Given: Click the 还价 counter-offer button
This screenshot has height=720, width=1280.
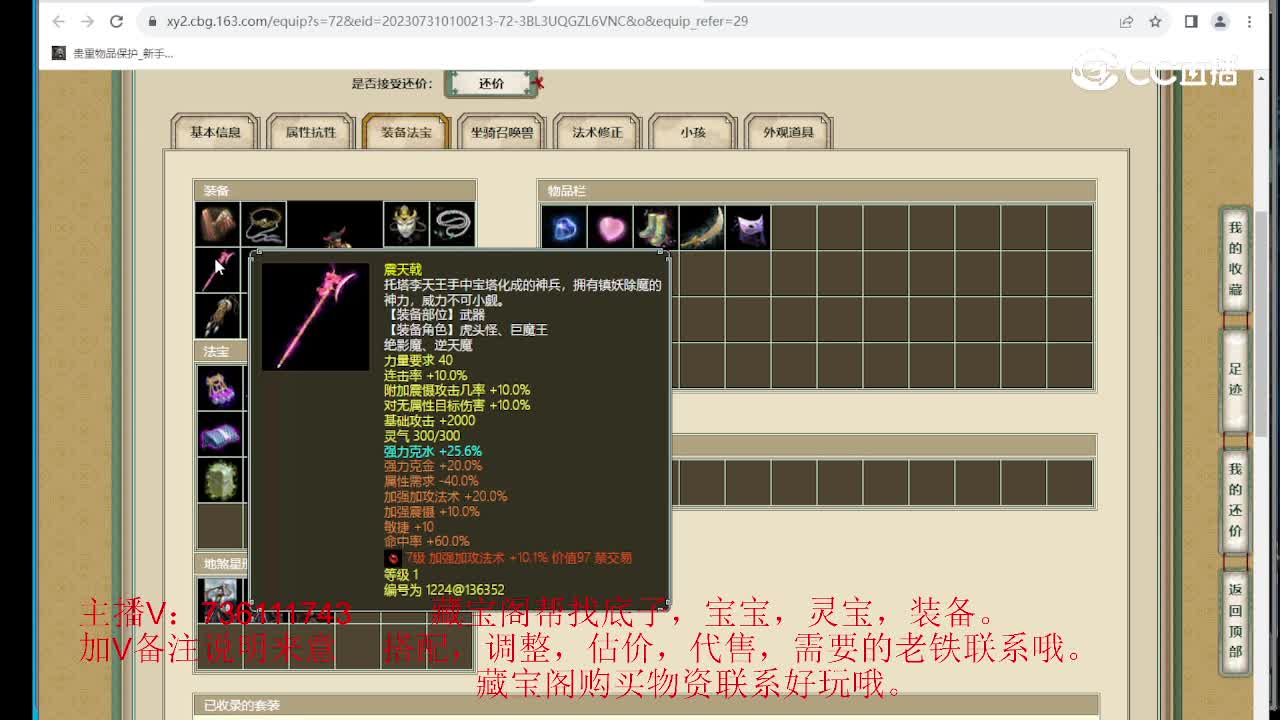Looking at the screenshot, I should (491, 84).
